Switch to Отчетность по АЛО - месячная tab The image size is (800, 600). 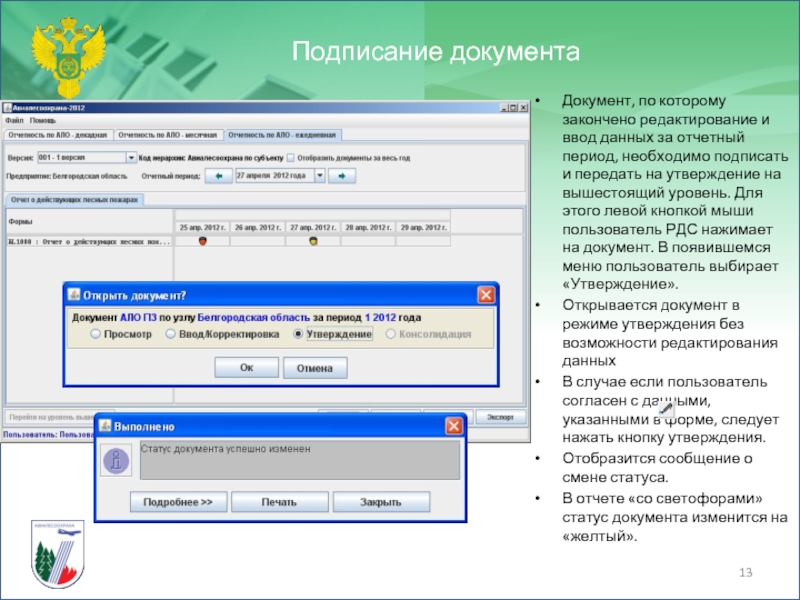pos(166,134)
